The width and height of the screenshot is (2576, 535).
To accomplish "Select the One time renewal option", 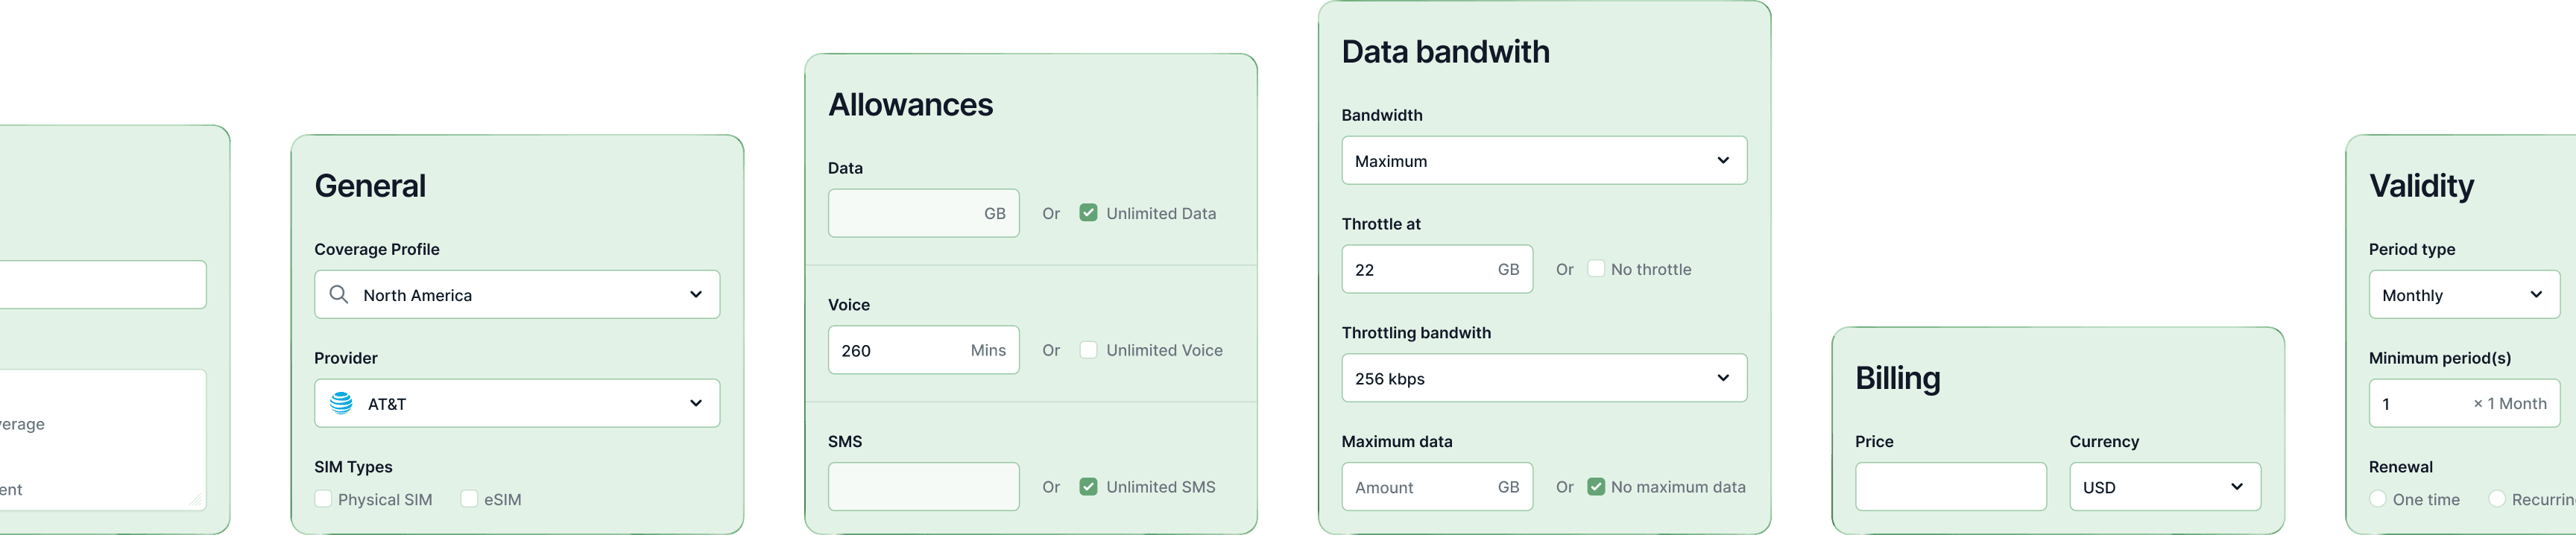I will pos(2378,499).
